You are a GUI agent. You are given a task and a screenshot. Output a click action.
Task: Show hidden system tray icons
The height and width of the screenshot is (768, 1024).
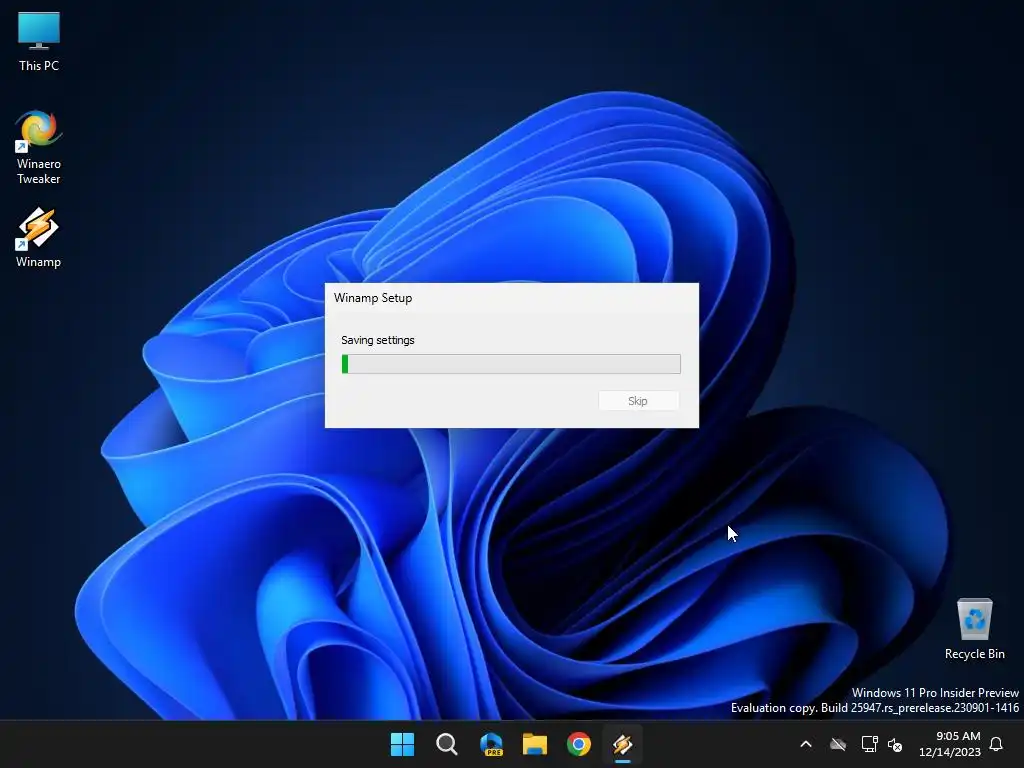click(x=806, y=744)
